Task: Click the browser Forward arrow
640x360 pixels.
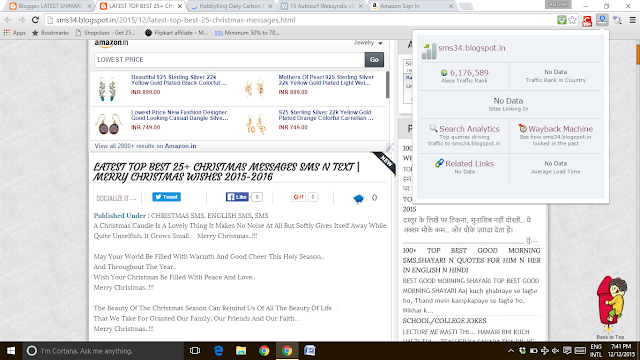Action: coord(22,20)
